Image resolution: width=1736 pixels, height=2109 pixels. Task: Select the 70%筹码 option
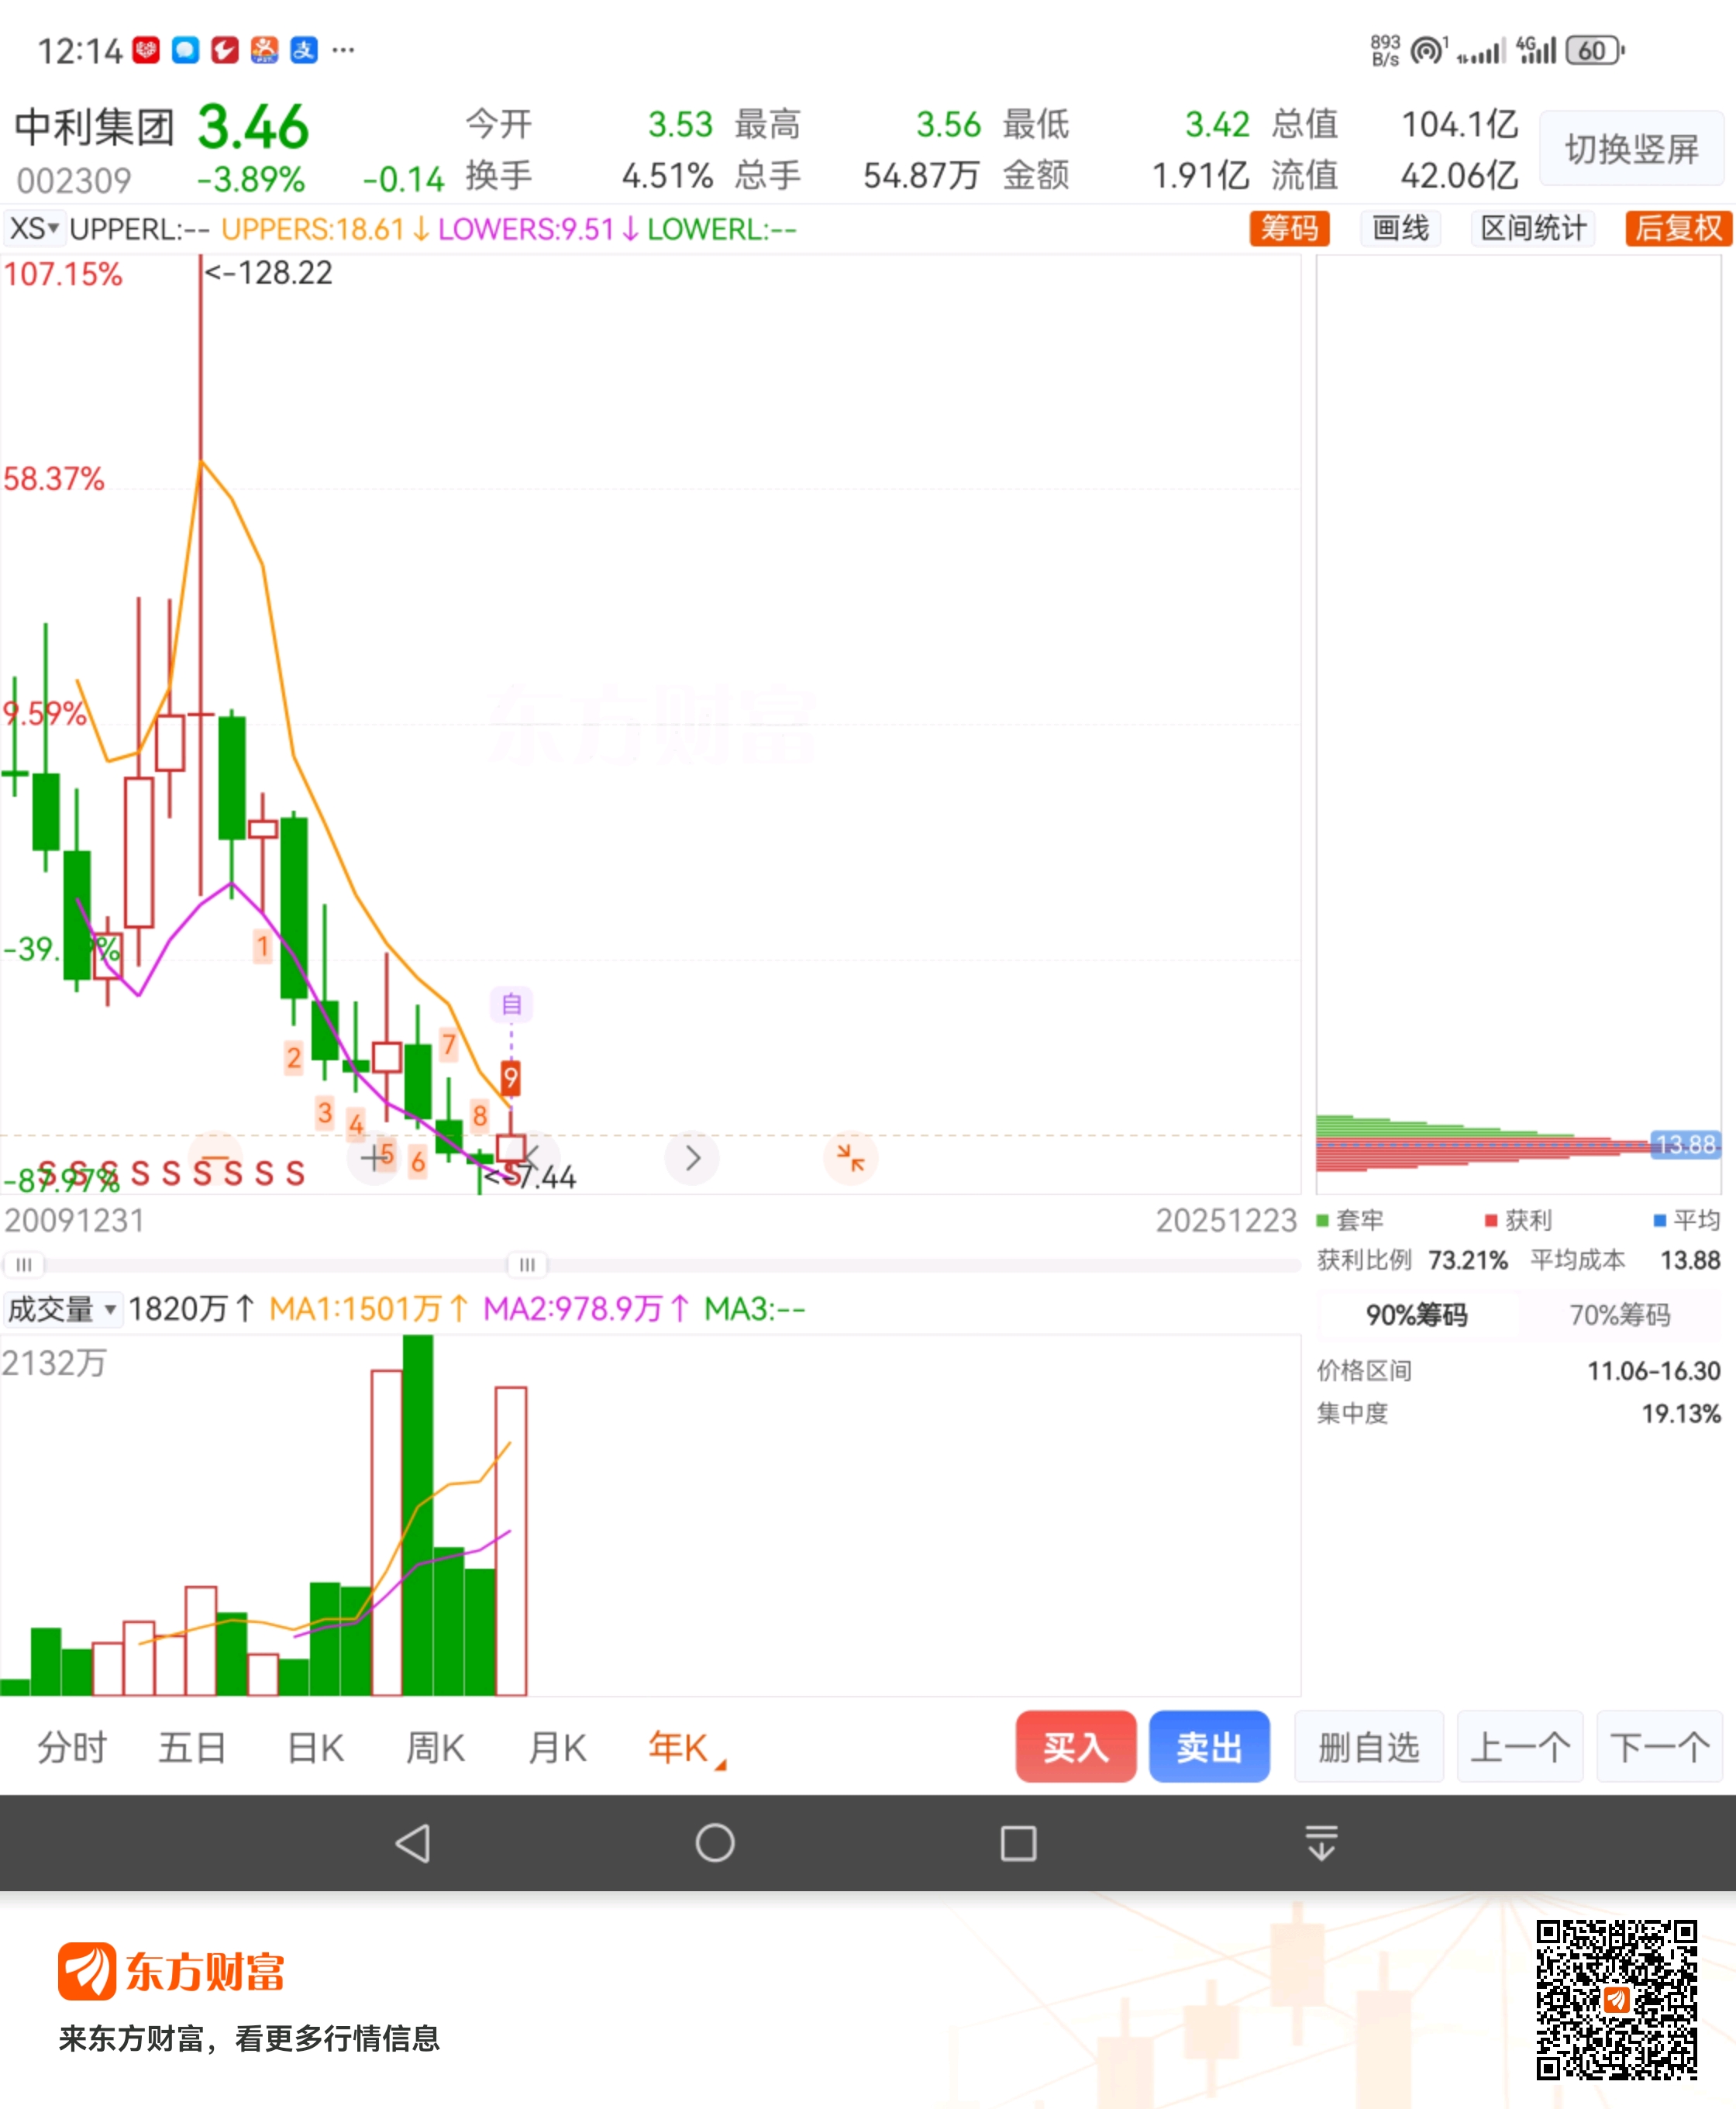(x=1619, y=1314)
